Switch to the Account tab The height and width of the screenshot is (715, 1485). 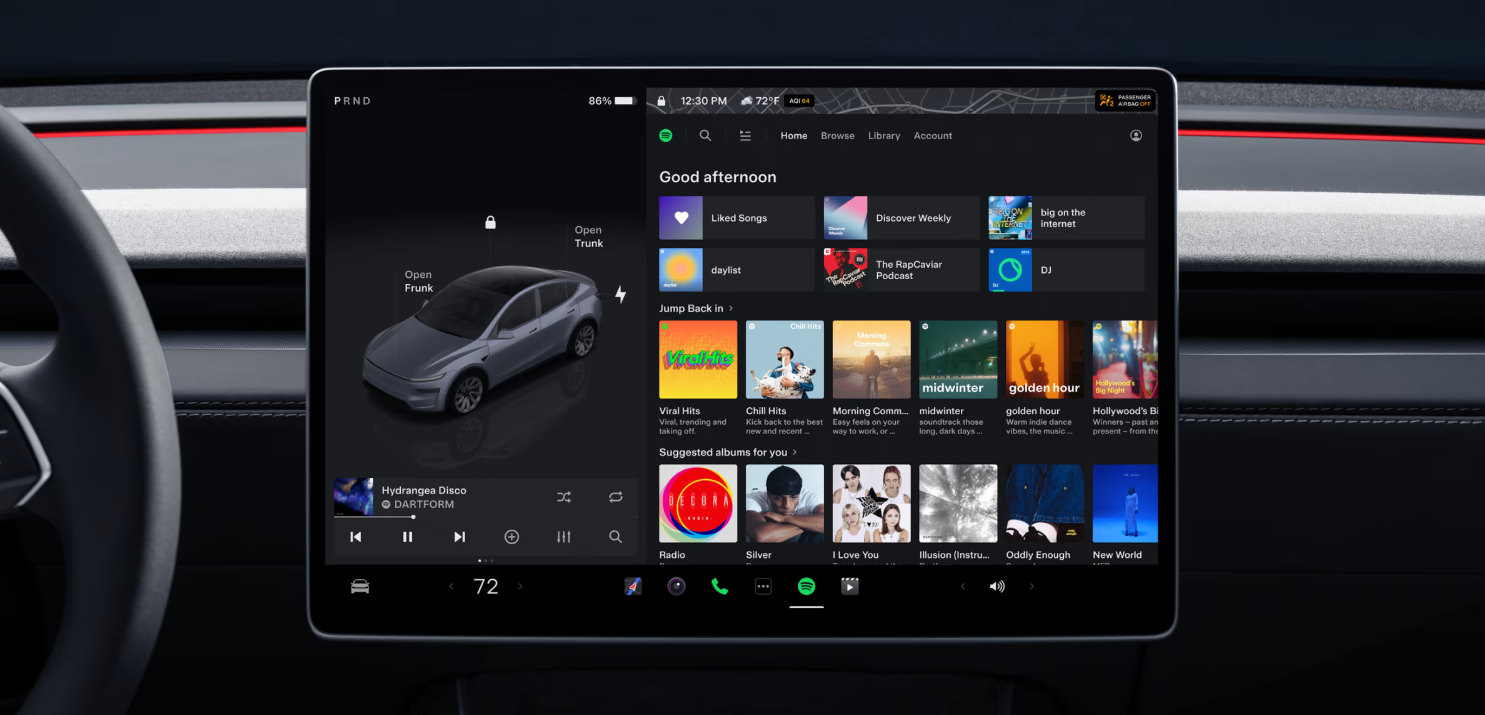point(933,136)
